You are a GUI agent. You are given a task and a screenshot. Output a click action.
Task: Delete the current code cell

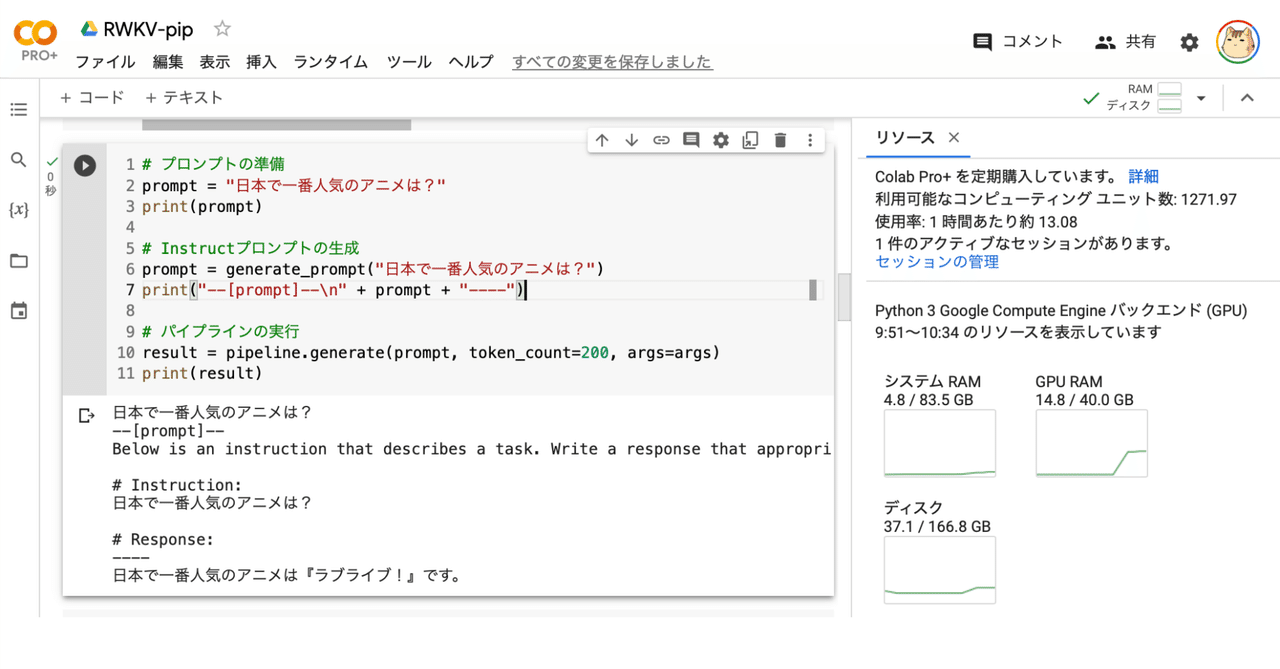[780, 140]
